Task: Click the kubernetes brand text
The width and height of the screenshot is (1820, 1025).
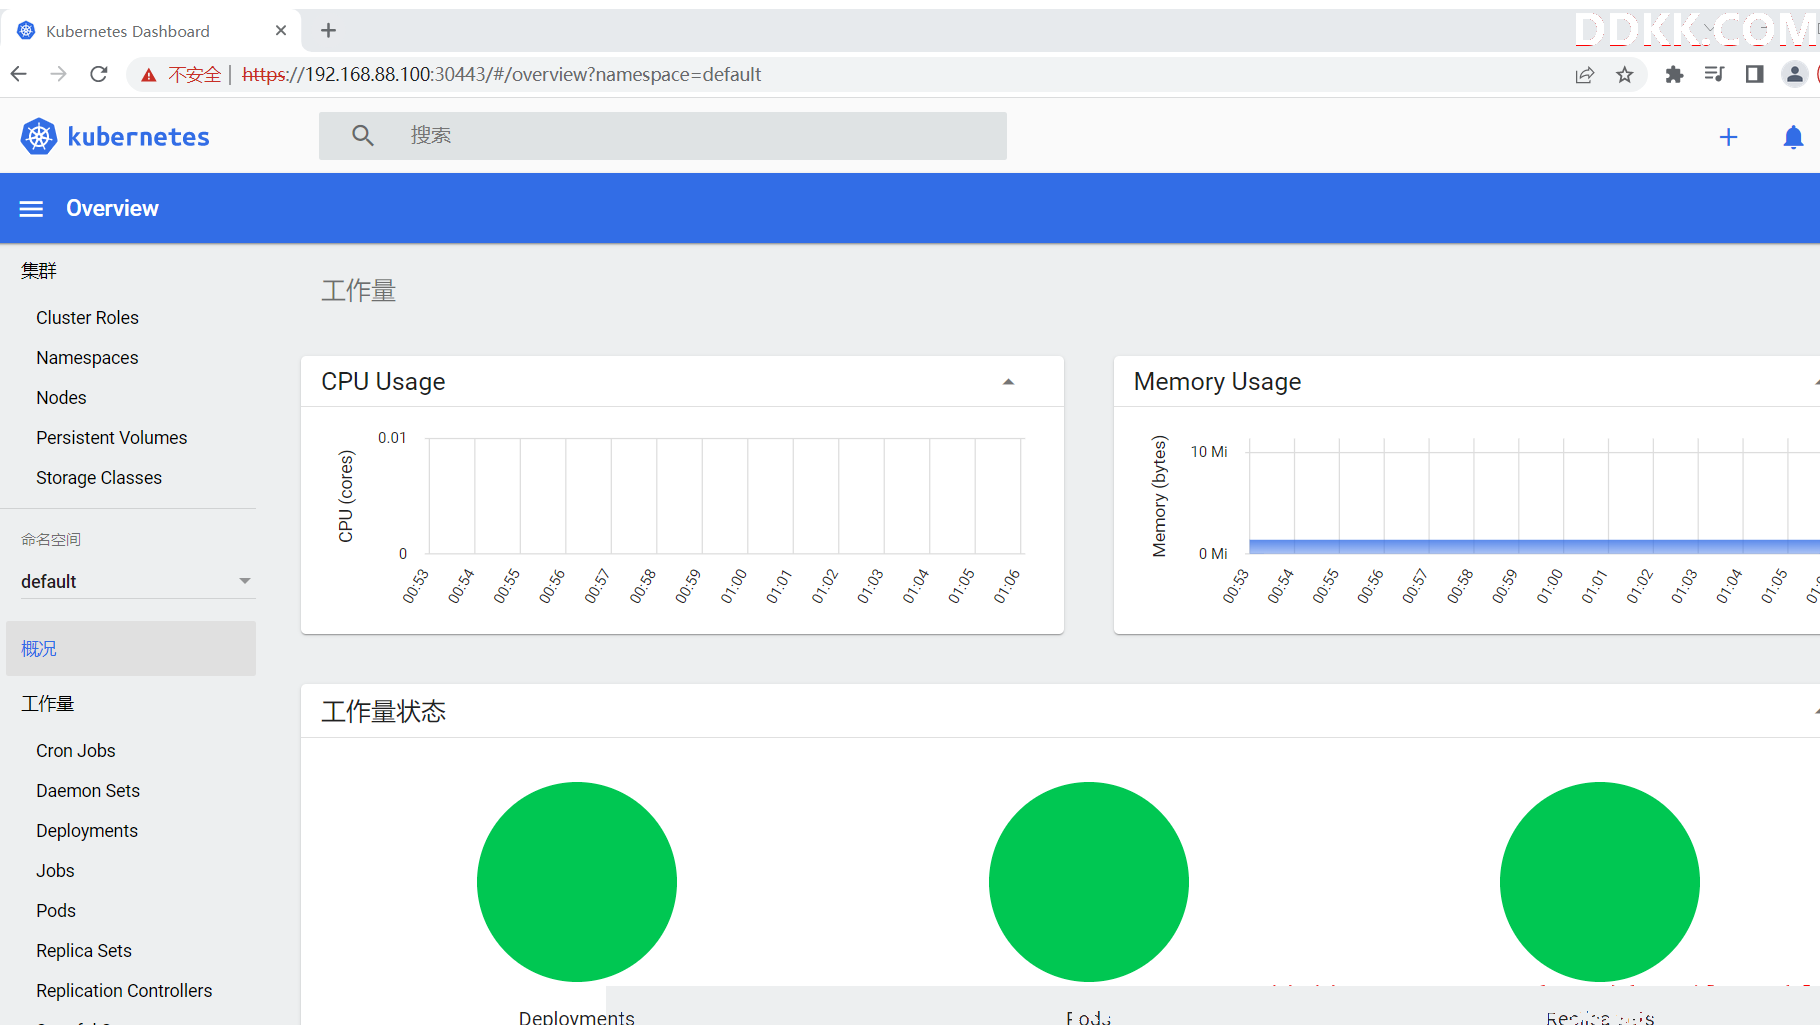Action: tap(138, 137)
